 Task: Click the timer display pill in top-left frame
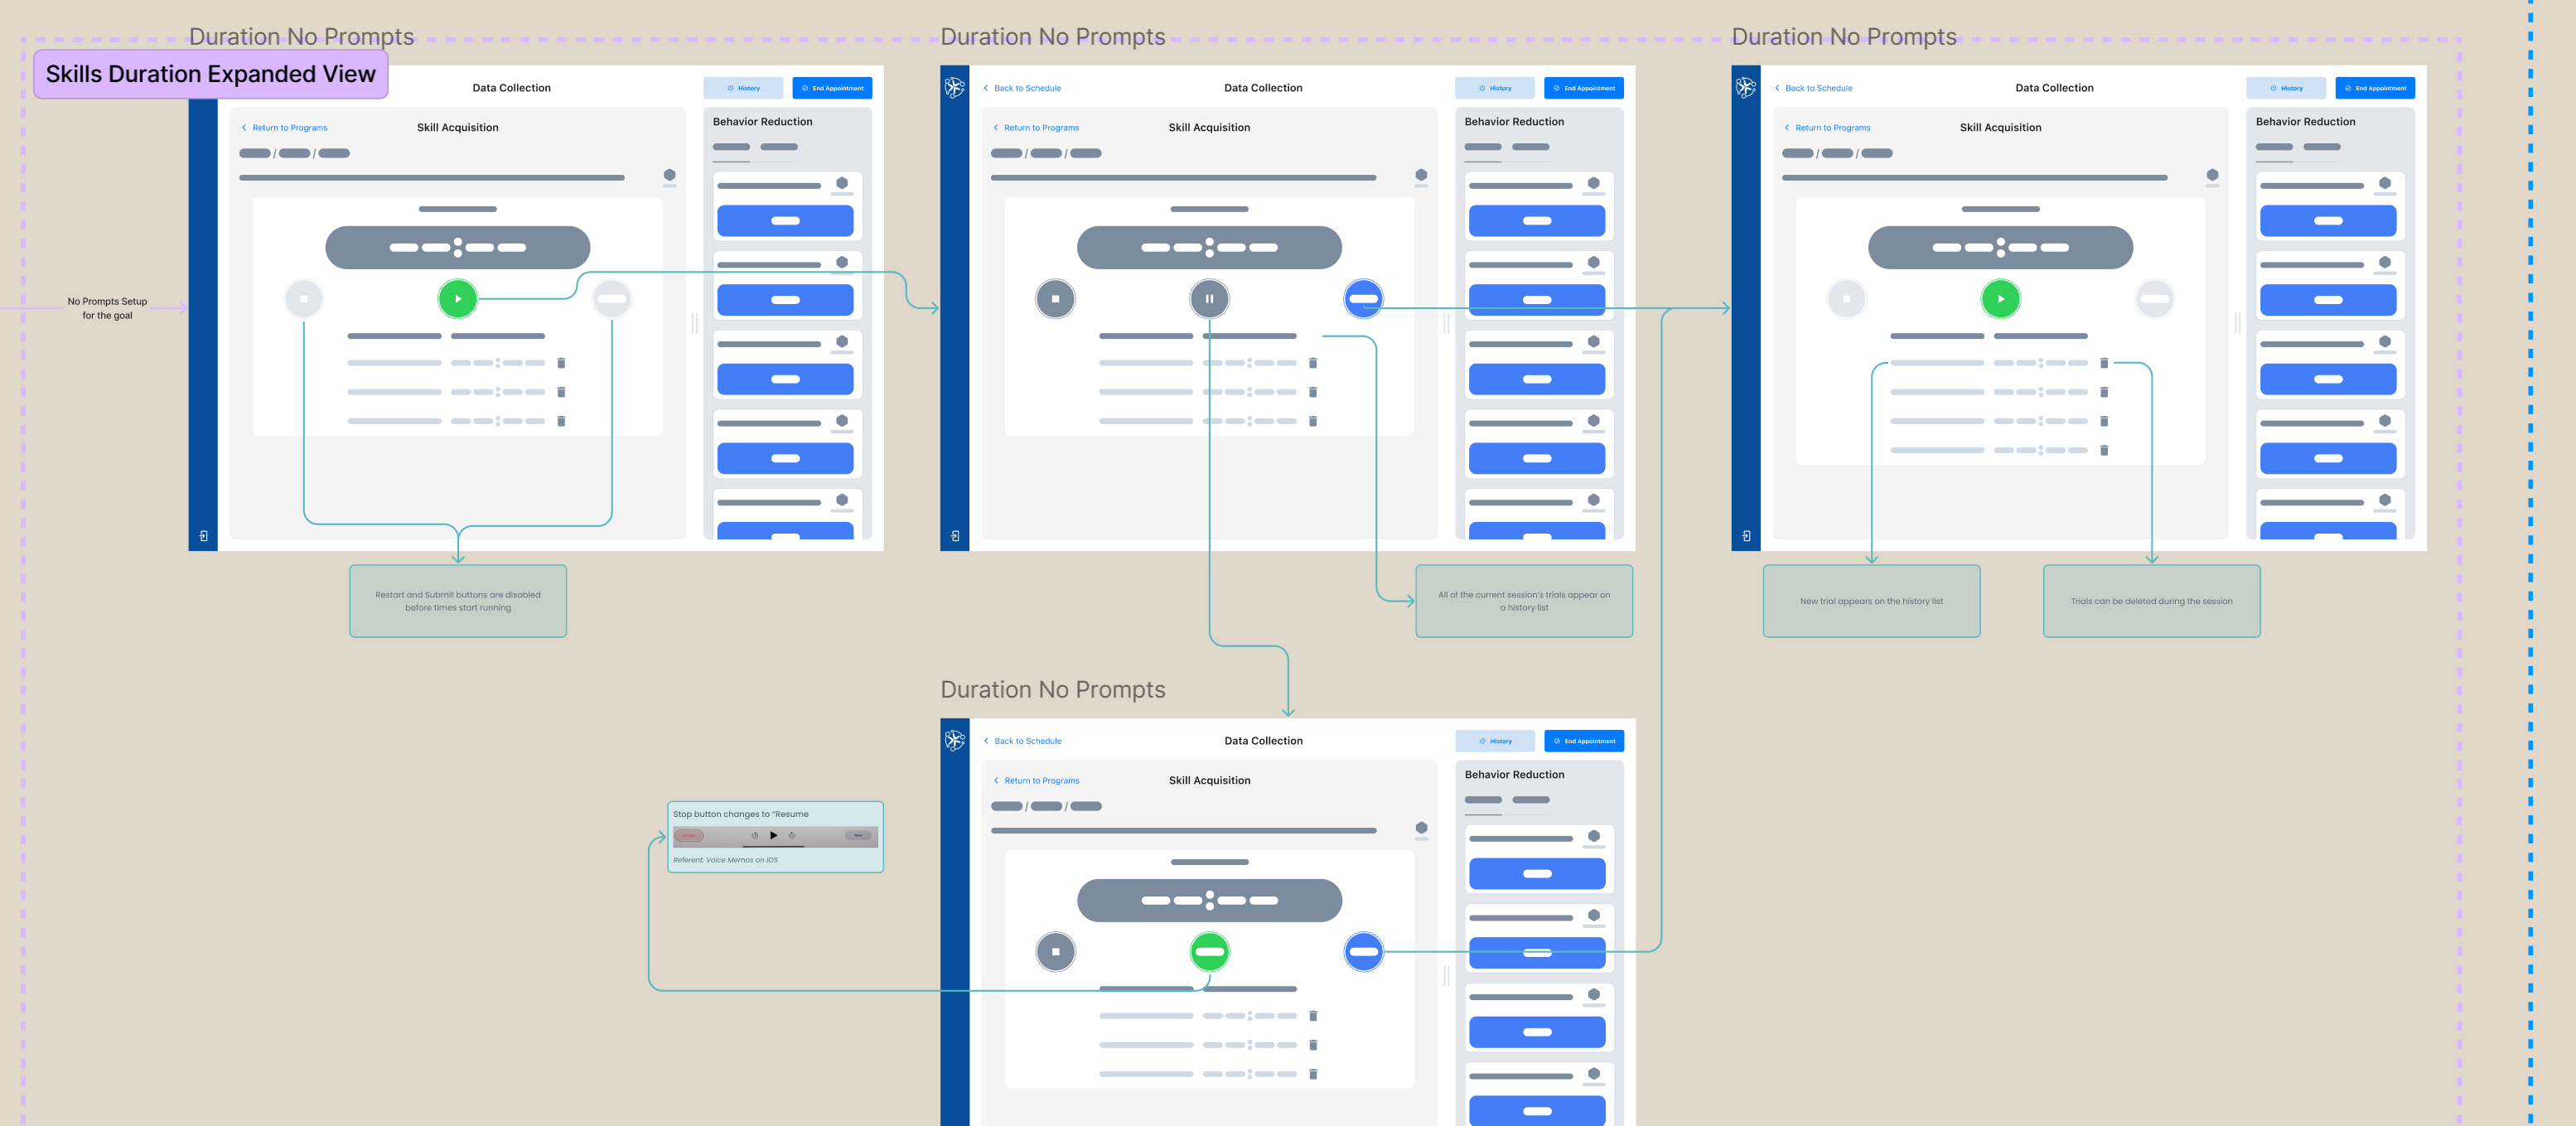pos(458,247)
